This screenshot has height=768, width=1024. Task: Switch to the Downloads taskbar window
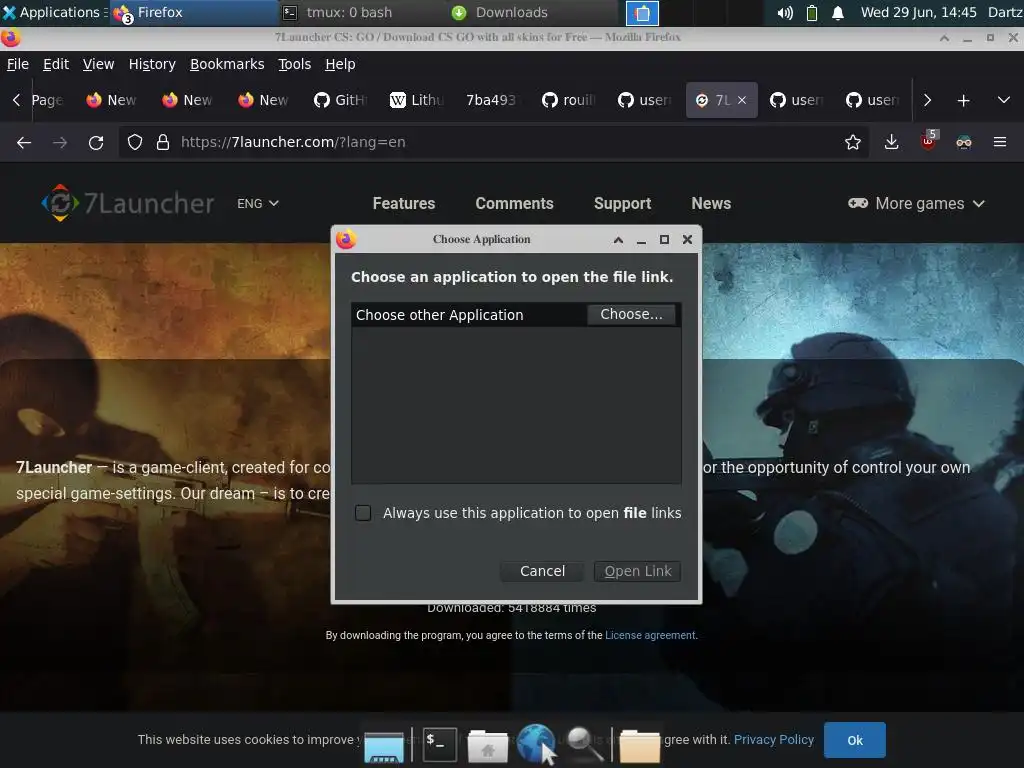tap(532, 12)
